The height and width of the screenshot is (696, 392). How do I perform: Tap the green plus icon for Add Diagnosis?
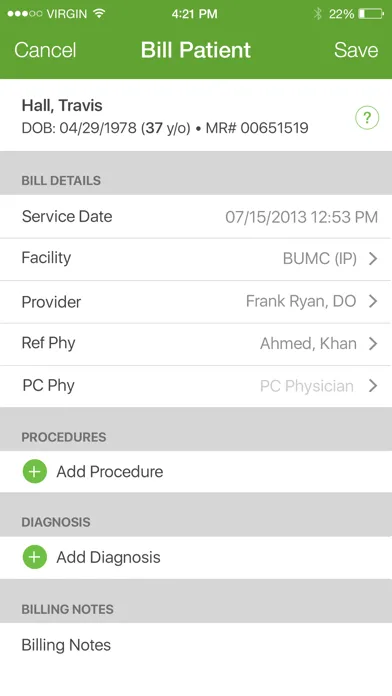pyautogui.click(x=35, y=557)
